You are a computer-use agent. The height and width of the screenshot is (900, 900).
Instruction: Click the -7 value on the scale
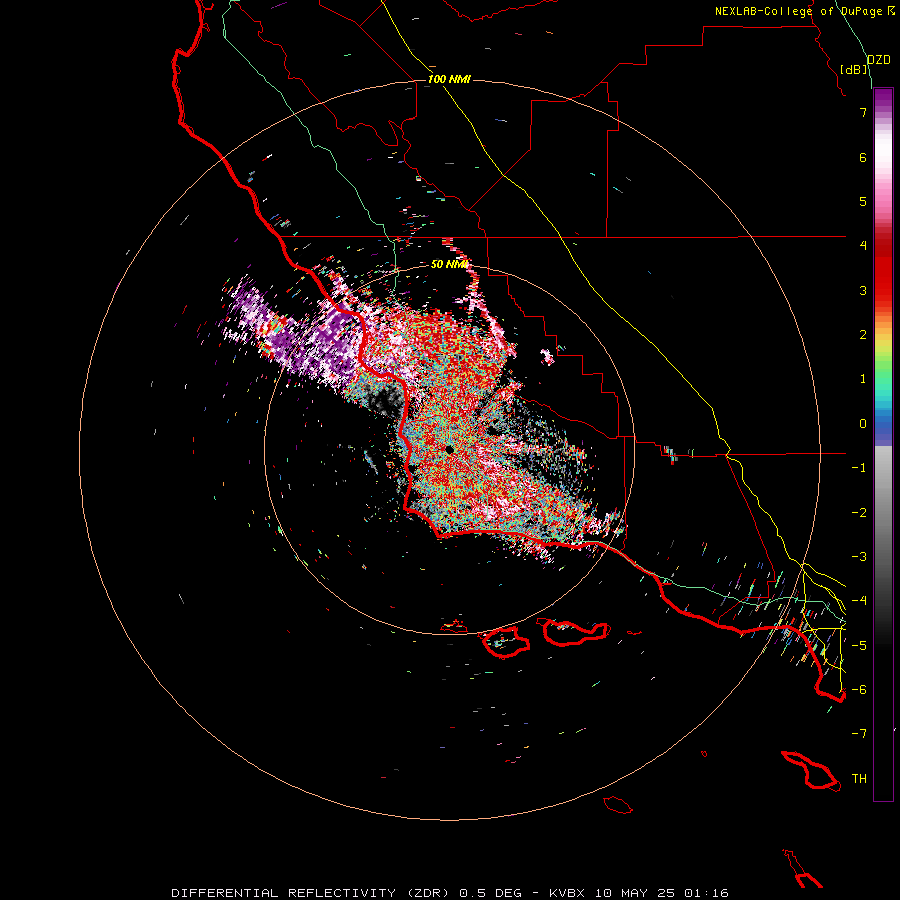pyautogui.click(x=859, y=734)
